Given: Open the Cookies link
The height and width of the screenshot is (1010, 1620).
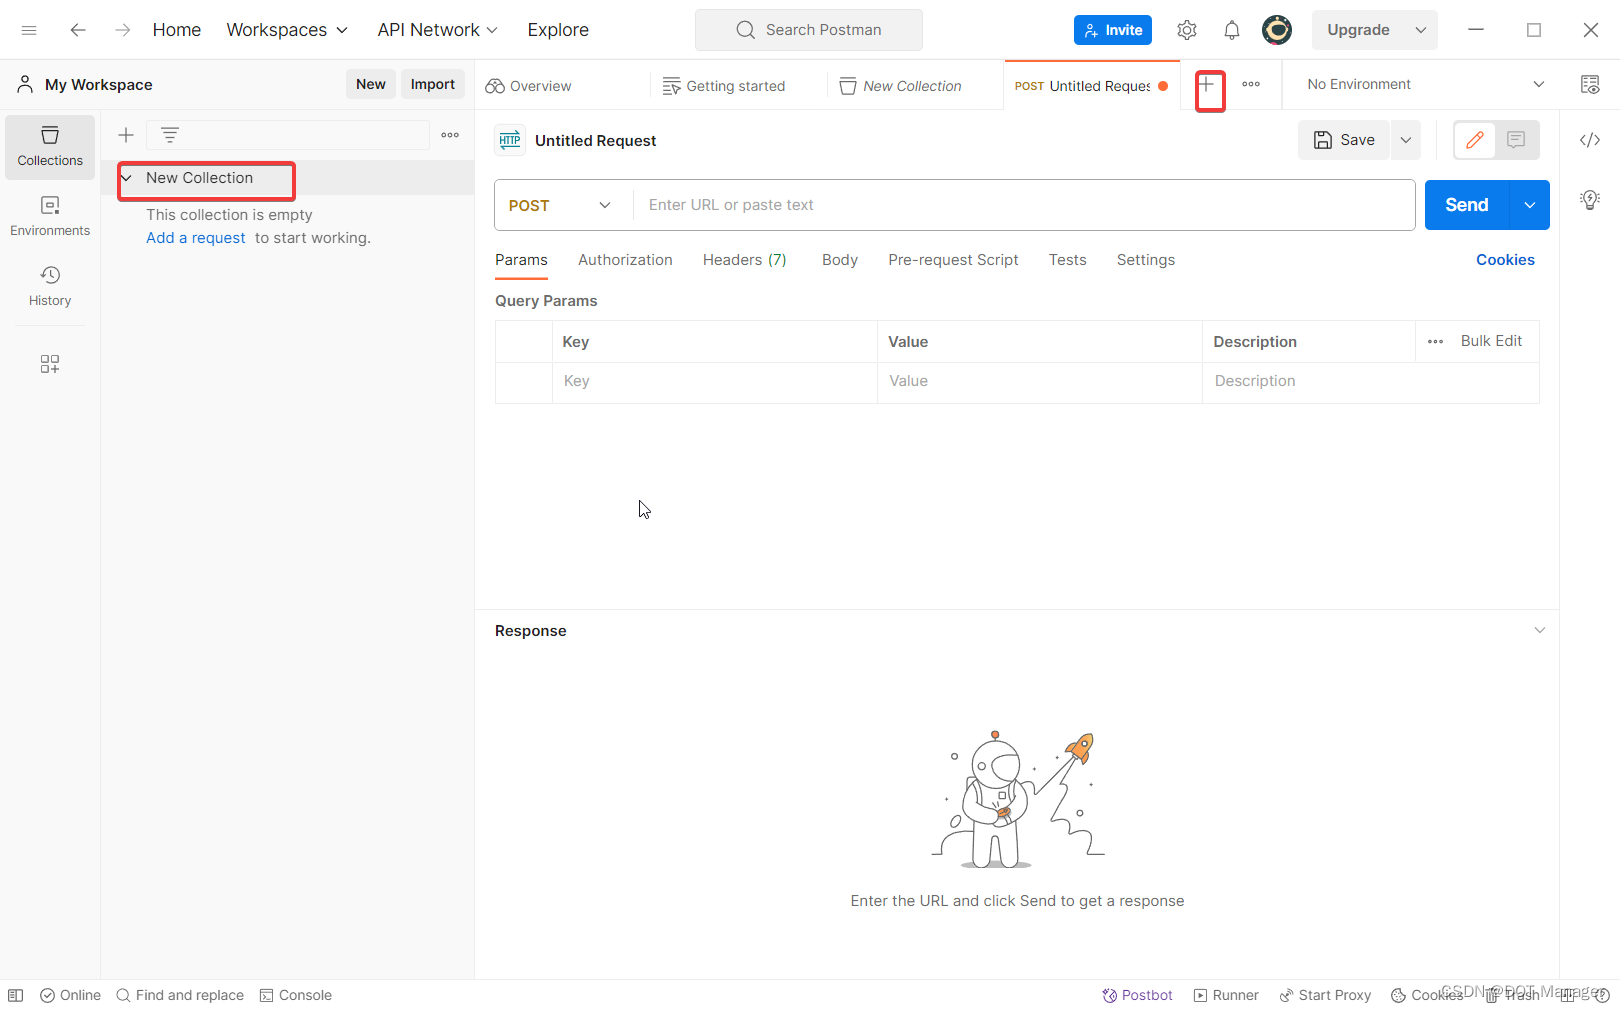Looking at the screenshot, I should 1505,260.
